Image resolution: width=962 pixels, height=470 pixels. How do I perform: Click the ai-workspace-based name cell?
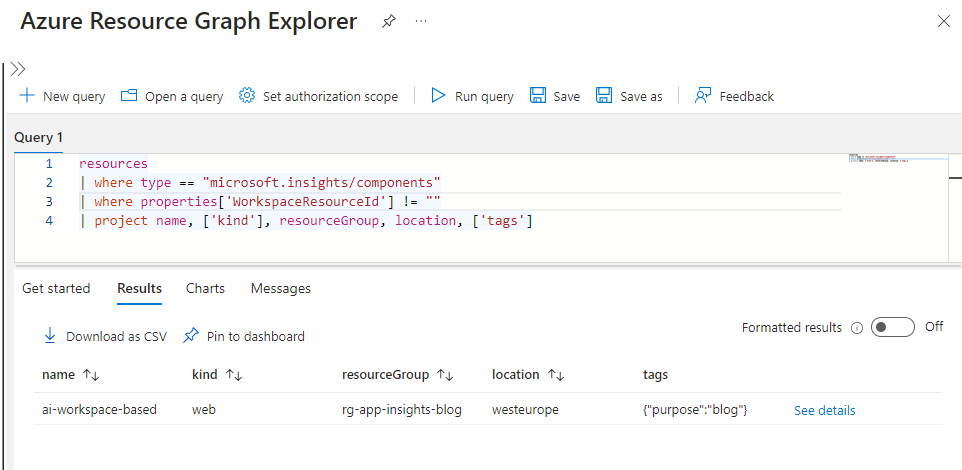[x=99, y=409]
